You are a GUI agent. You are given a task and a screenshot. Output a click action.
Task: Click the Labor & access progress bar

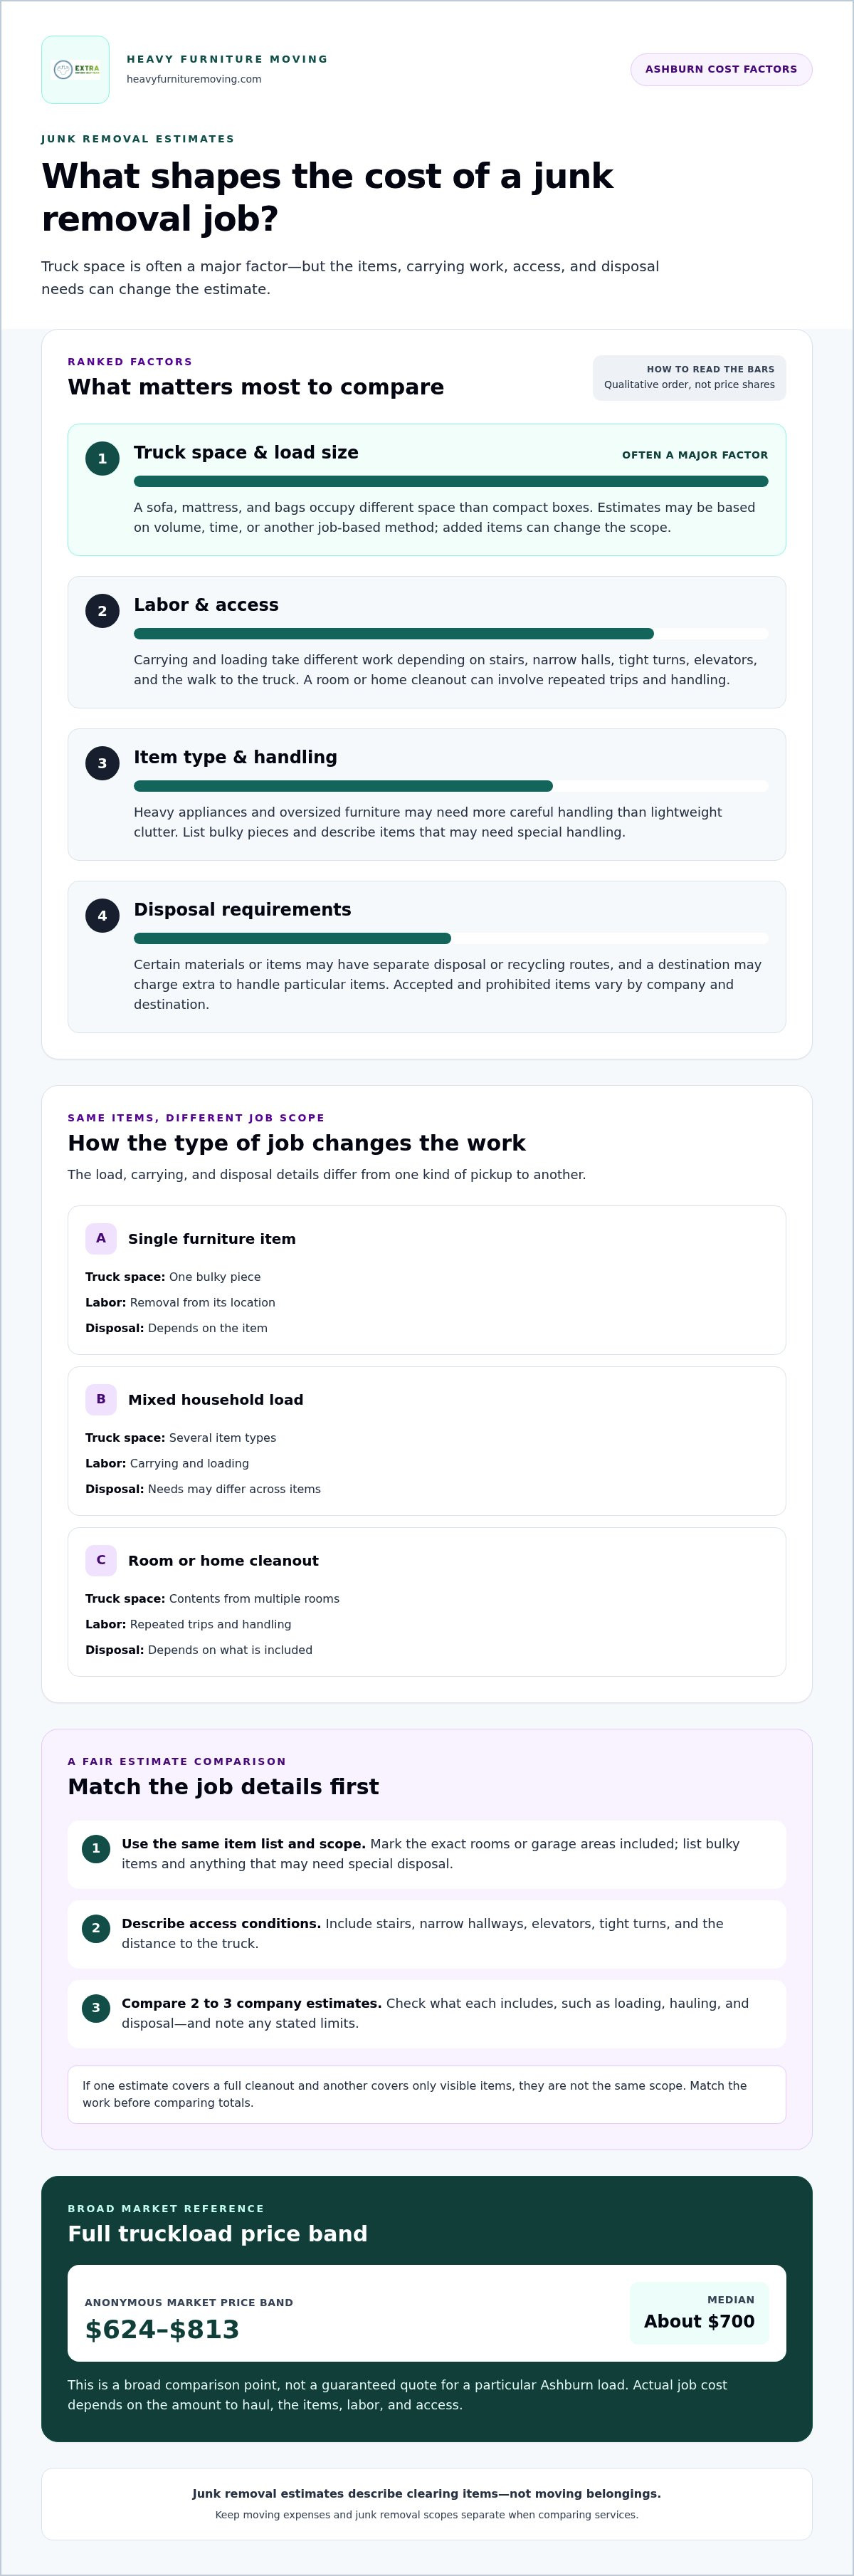point(451,633)
